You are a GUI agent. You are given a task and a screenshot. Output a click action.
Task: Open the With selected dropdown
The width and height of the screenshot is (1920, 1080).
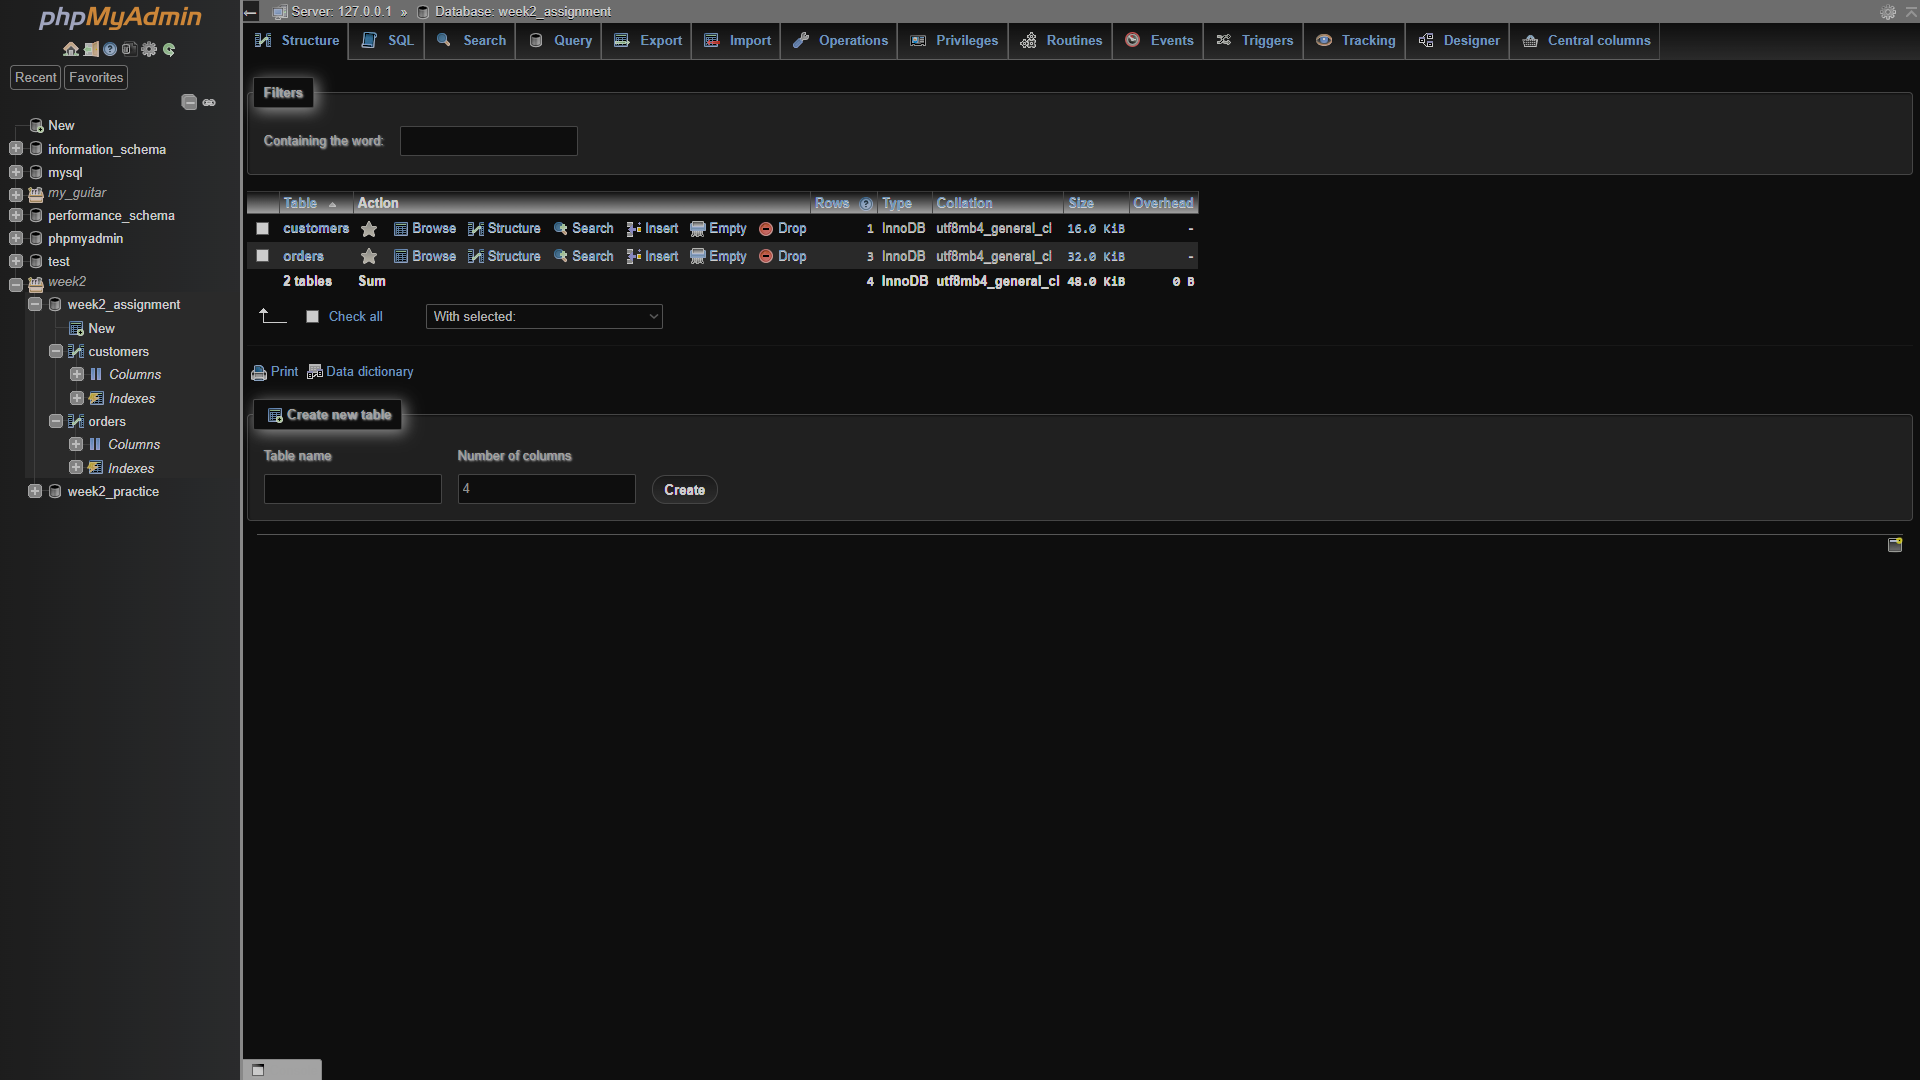[544, 317]
